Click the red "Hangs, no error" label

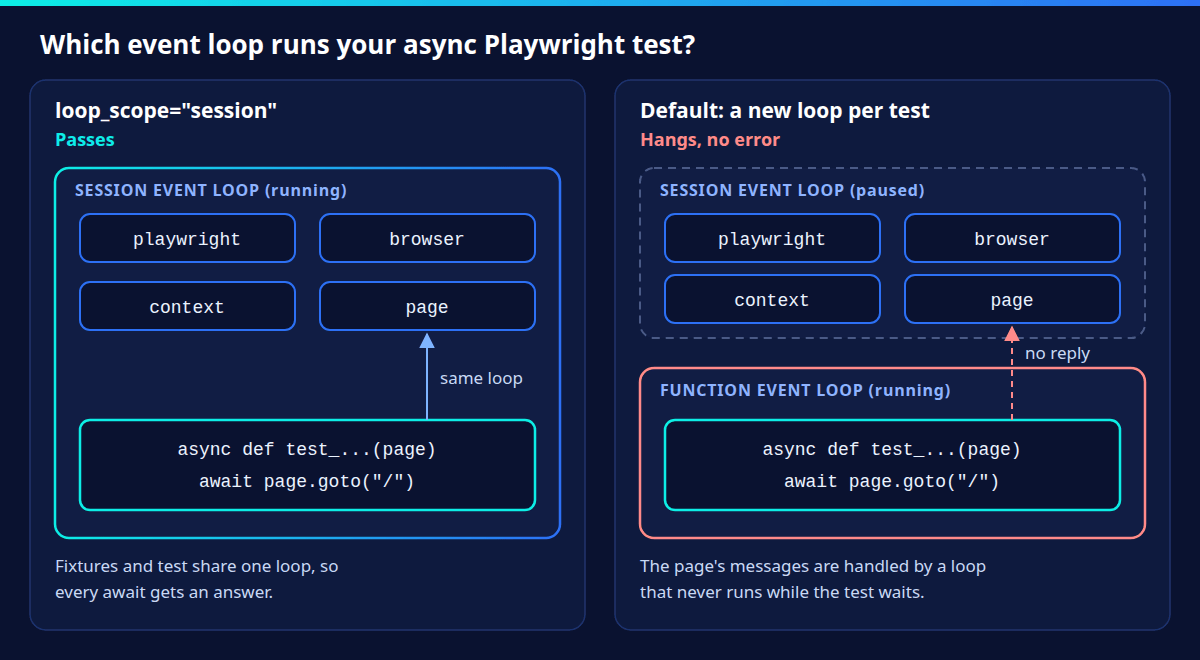710,140
